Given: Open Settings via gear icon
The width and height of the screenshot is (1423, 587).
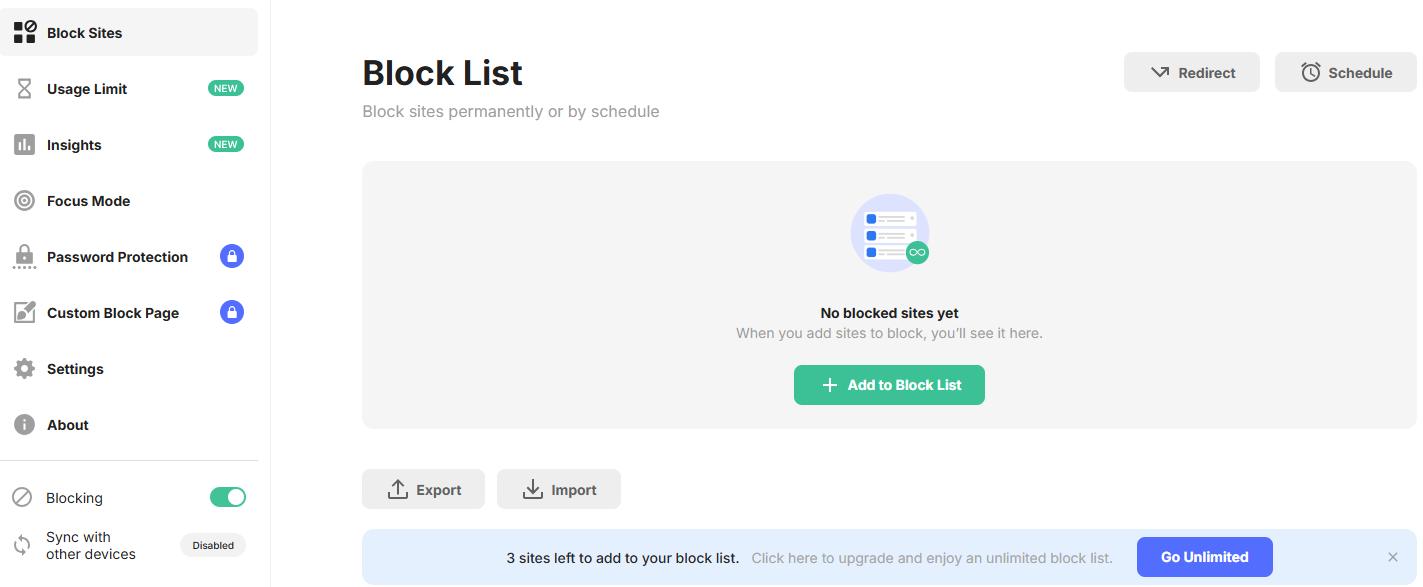Looking at the screenshot, I should pos(24,368).
